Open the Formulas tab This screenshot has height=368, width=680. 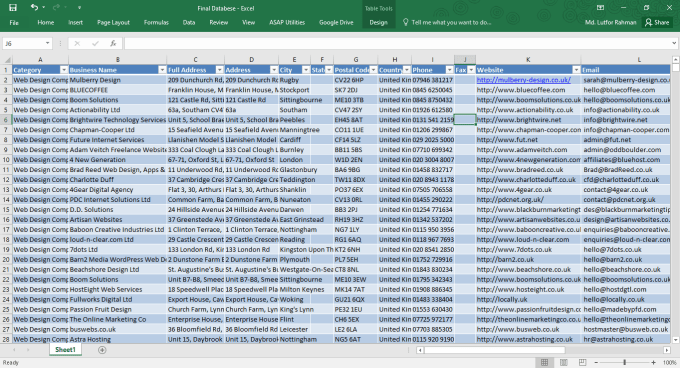point(156,23)
